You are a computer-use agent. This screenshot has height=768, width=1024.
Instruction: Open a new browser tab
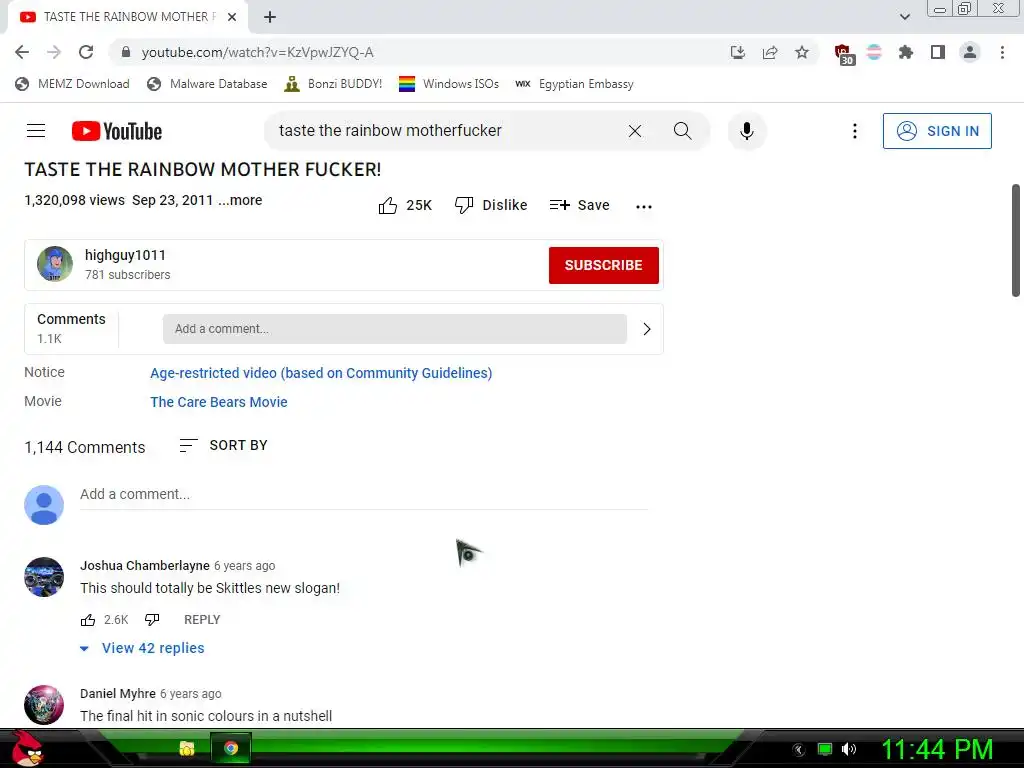pyautogui.click(x=270, y=17)
